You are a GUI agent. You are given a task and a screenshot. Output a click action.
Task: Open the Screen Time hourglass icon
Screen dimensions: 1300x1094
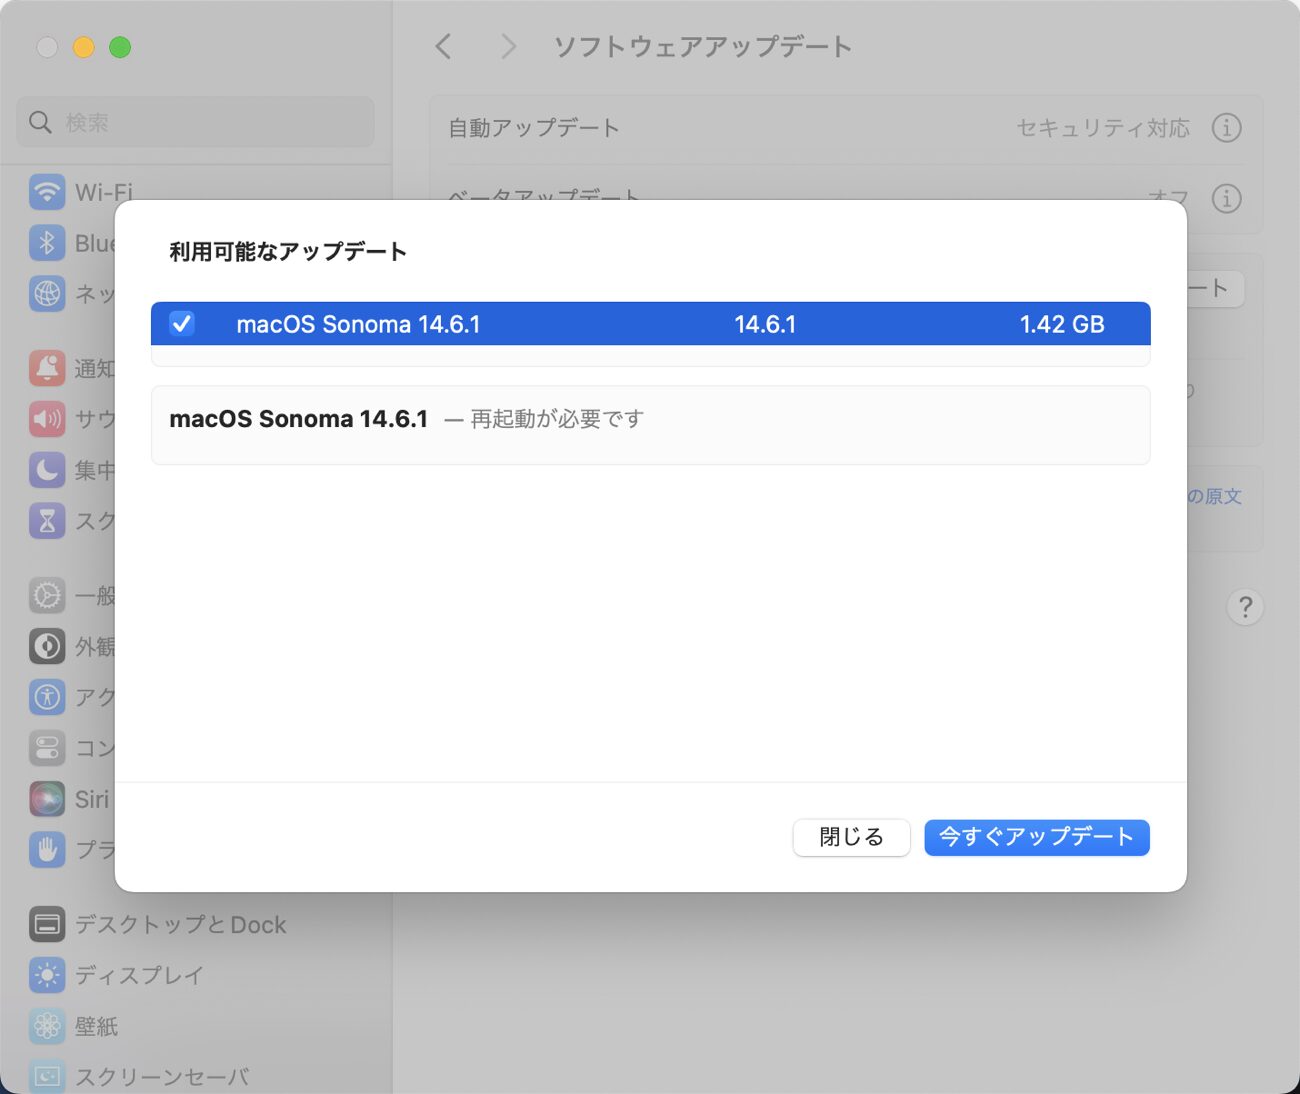pyautogui.click(x=47, y=520)
